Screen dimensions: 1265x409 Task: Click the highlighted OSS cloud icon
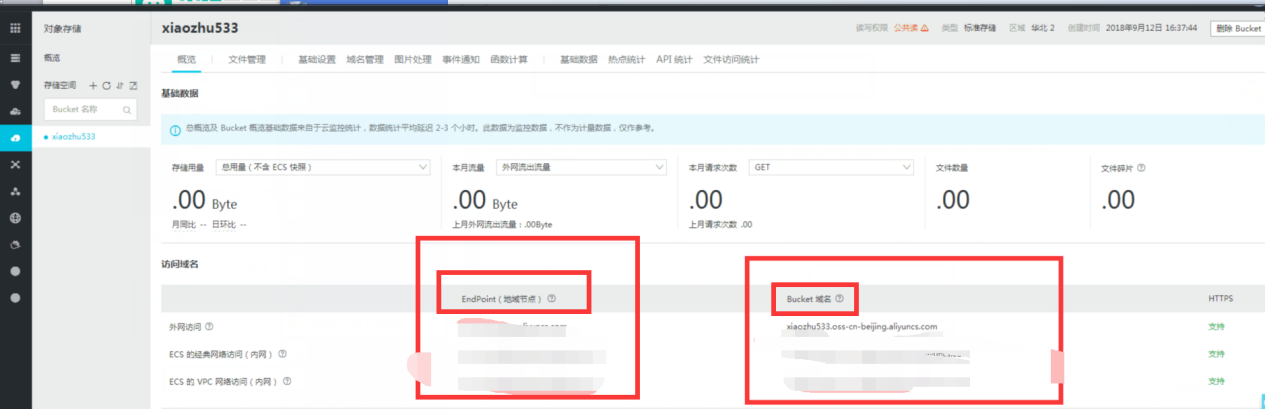point(15,137)
